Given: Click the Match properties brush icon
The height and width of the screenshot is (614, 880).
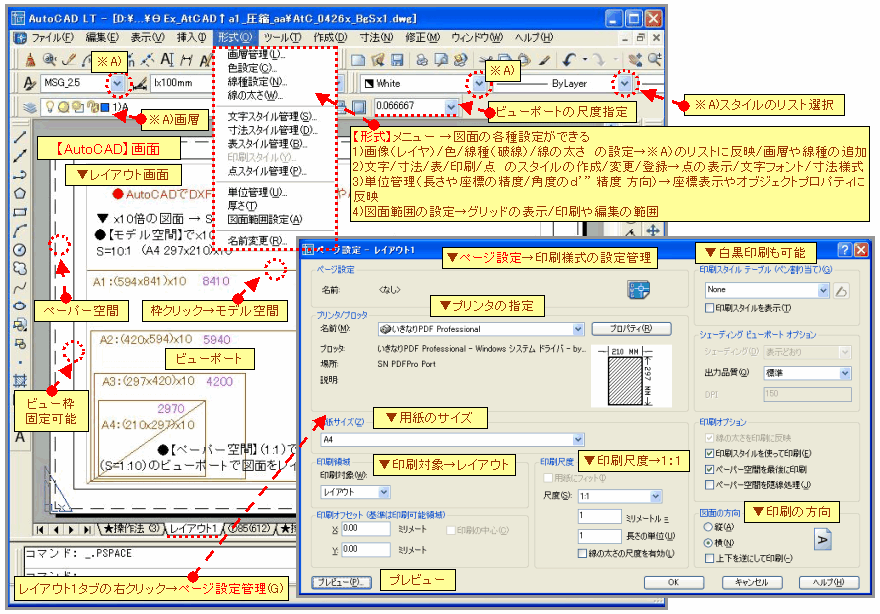Looking at the screenshot, I should [x=544, y=59].
